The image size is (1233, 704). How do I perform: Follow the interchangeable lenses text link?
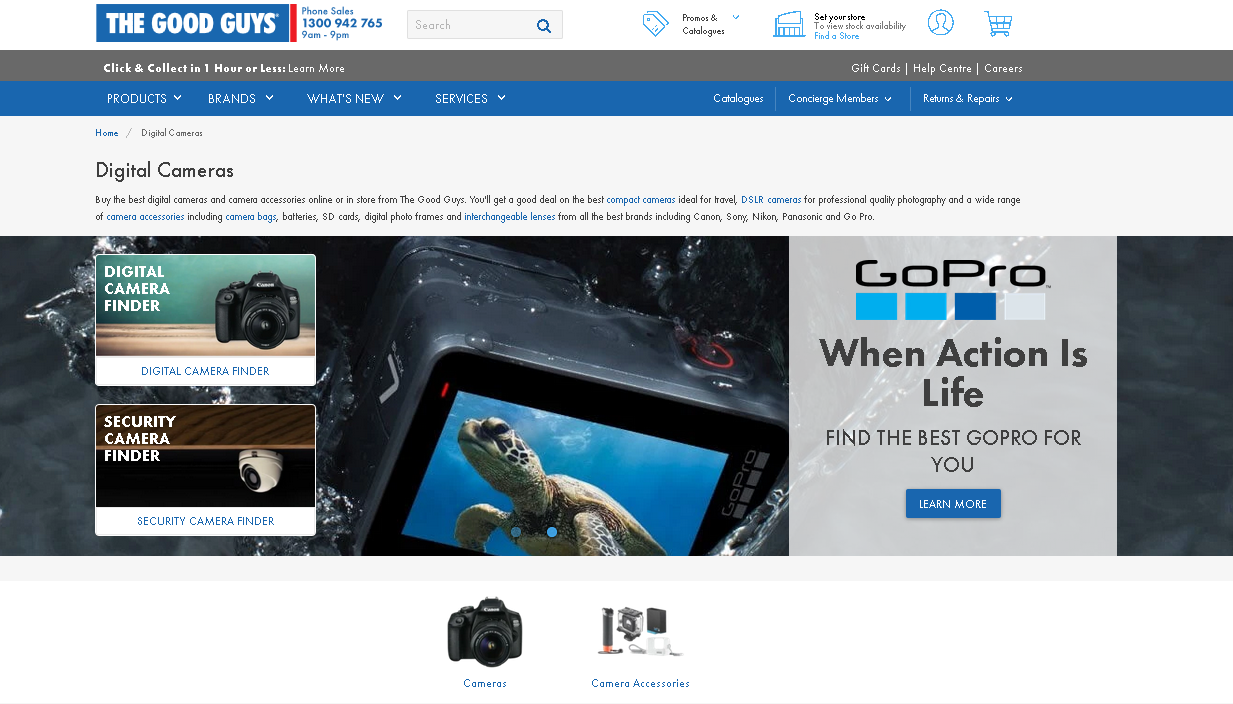[510, 217]
